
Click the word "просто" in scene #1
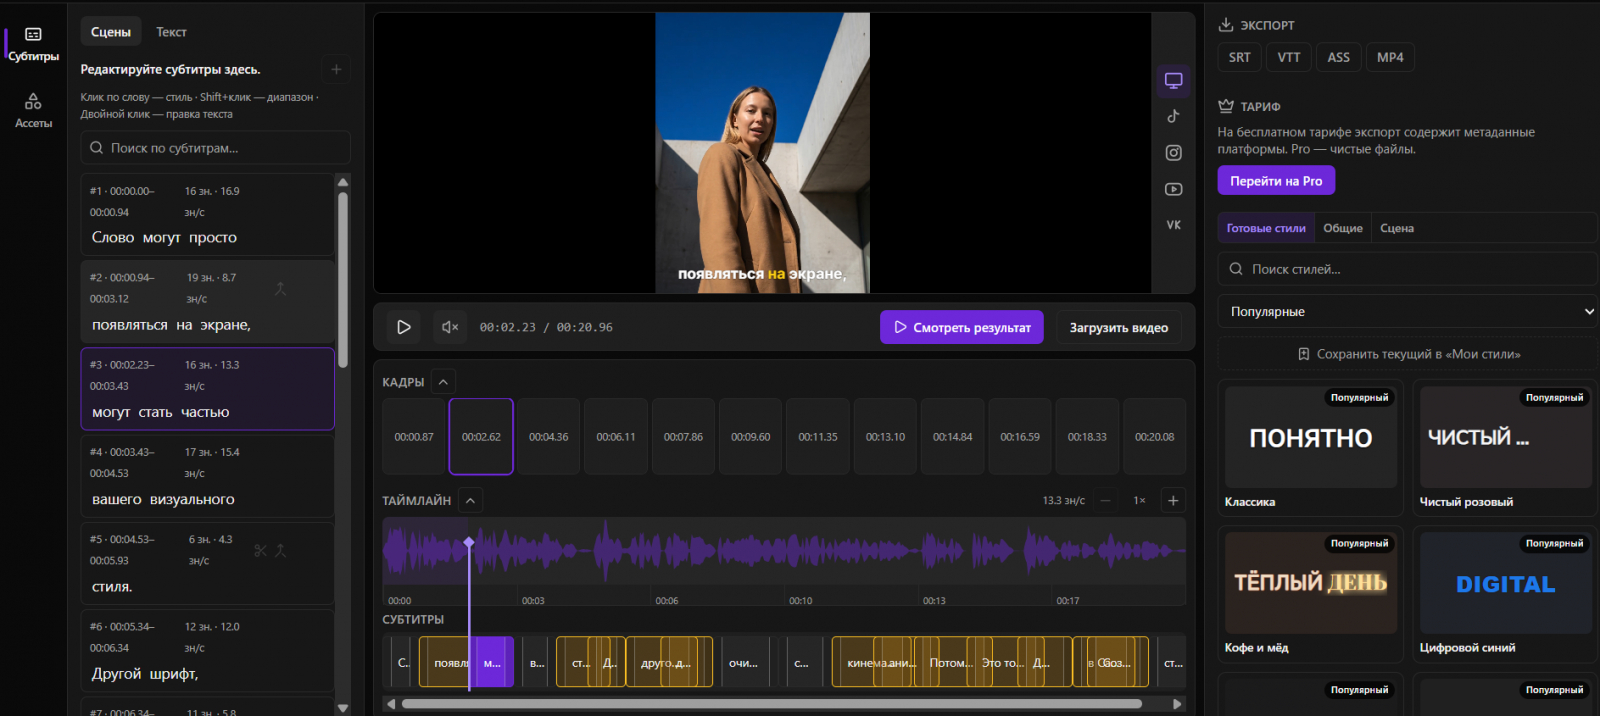(213, 238)
